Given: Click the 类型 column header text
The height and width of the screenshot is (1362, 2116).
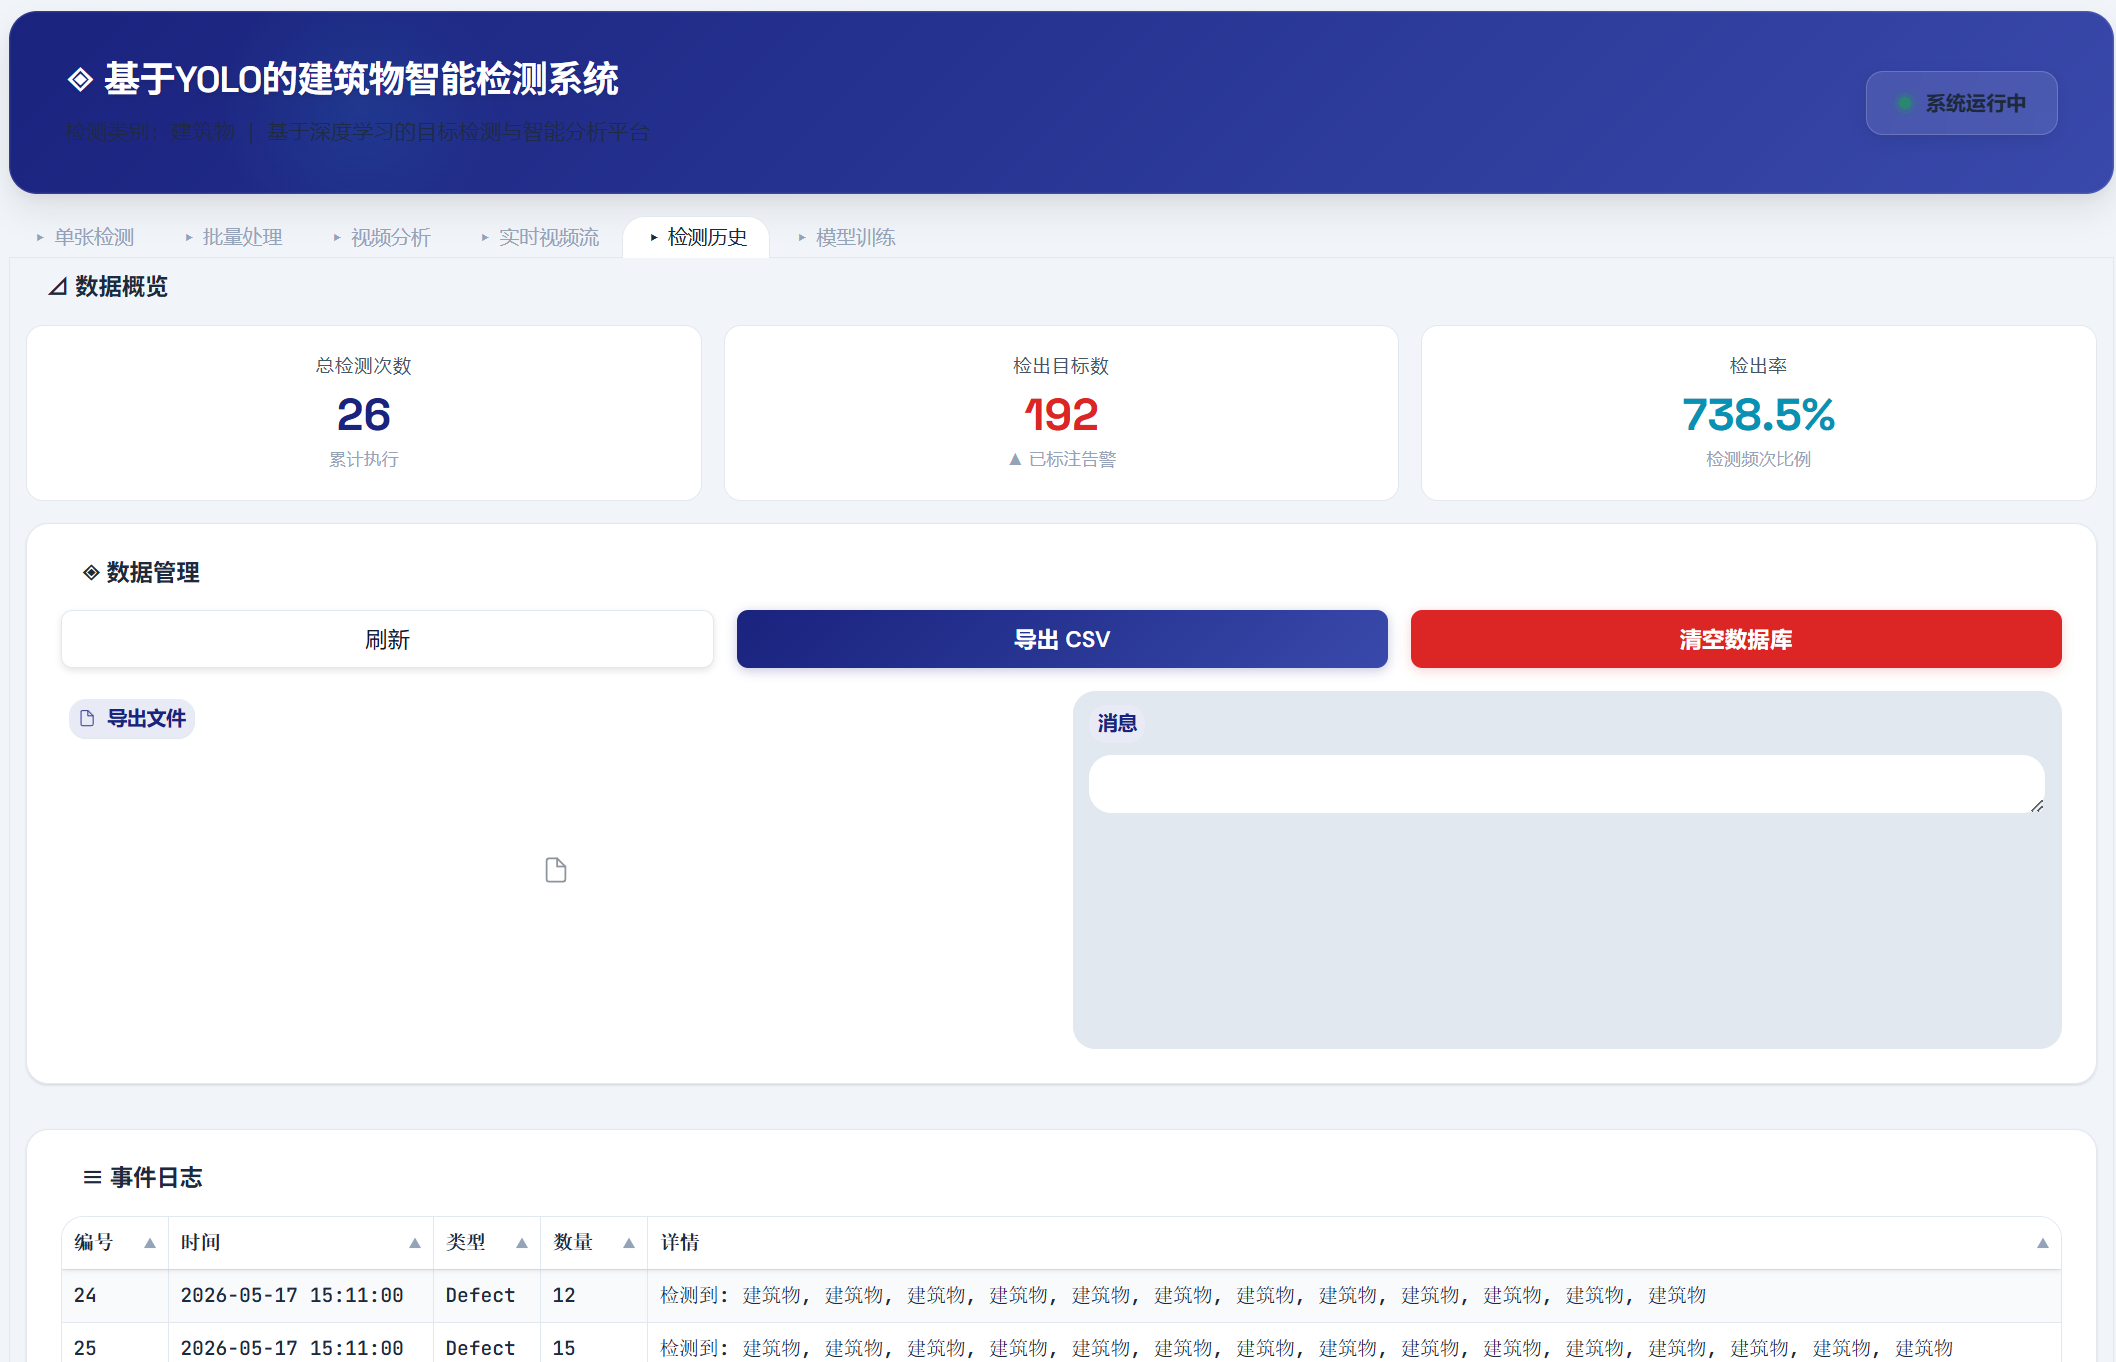Looking at the screenshot, I should point(465,1243).
